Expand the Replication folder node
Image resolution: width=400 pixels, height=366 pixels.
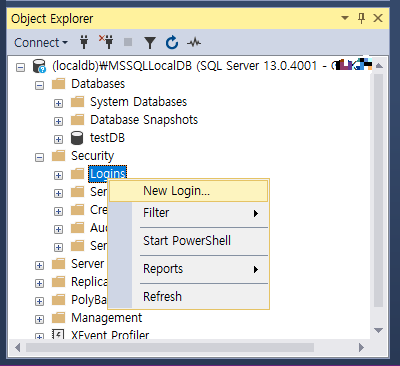pos(39,284)
